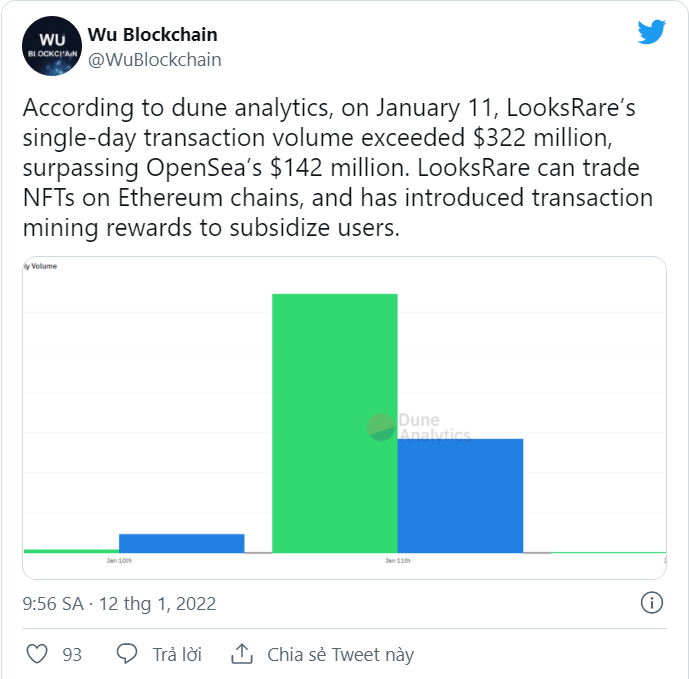Click the 93 likes count
This screenshot has height=679, width=689.
point(72,655)
